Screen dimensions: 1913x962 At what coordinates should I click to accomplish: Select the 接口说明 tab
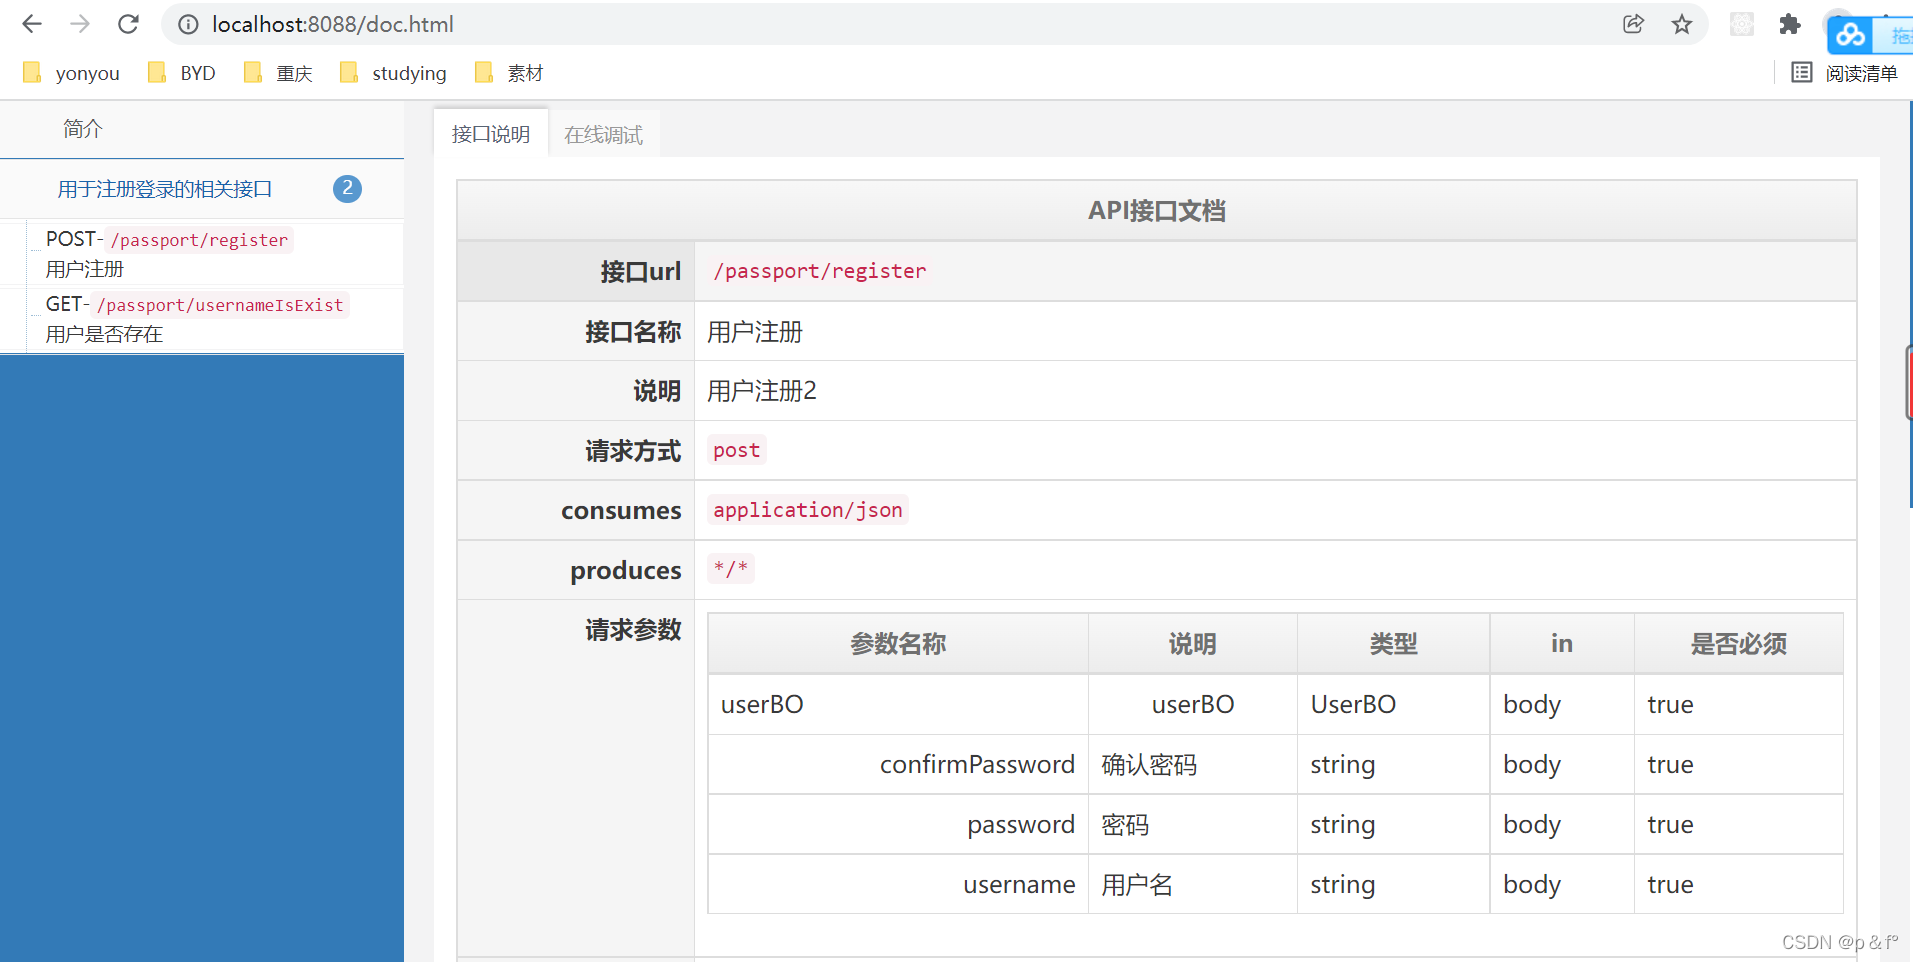pos(489,133)
